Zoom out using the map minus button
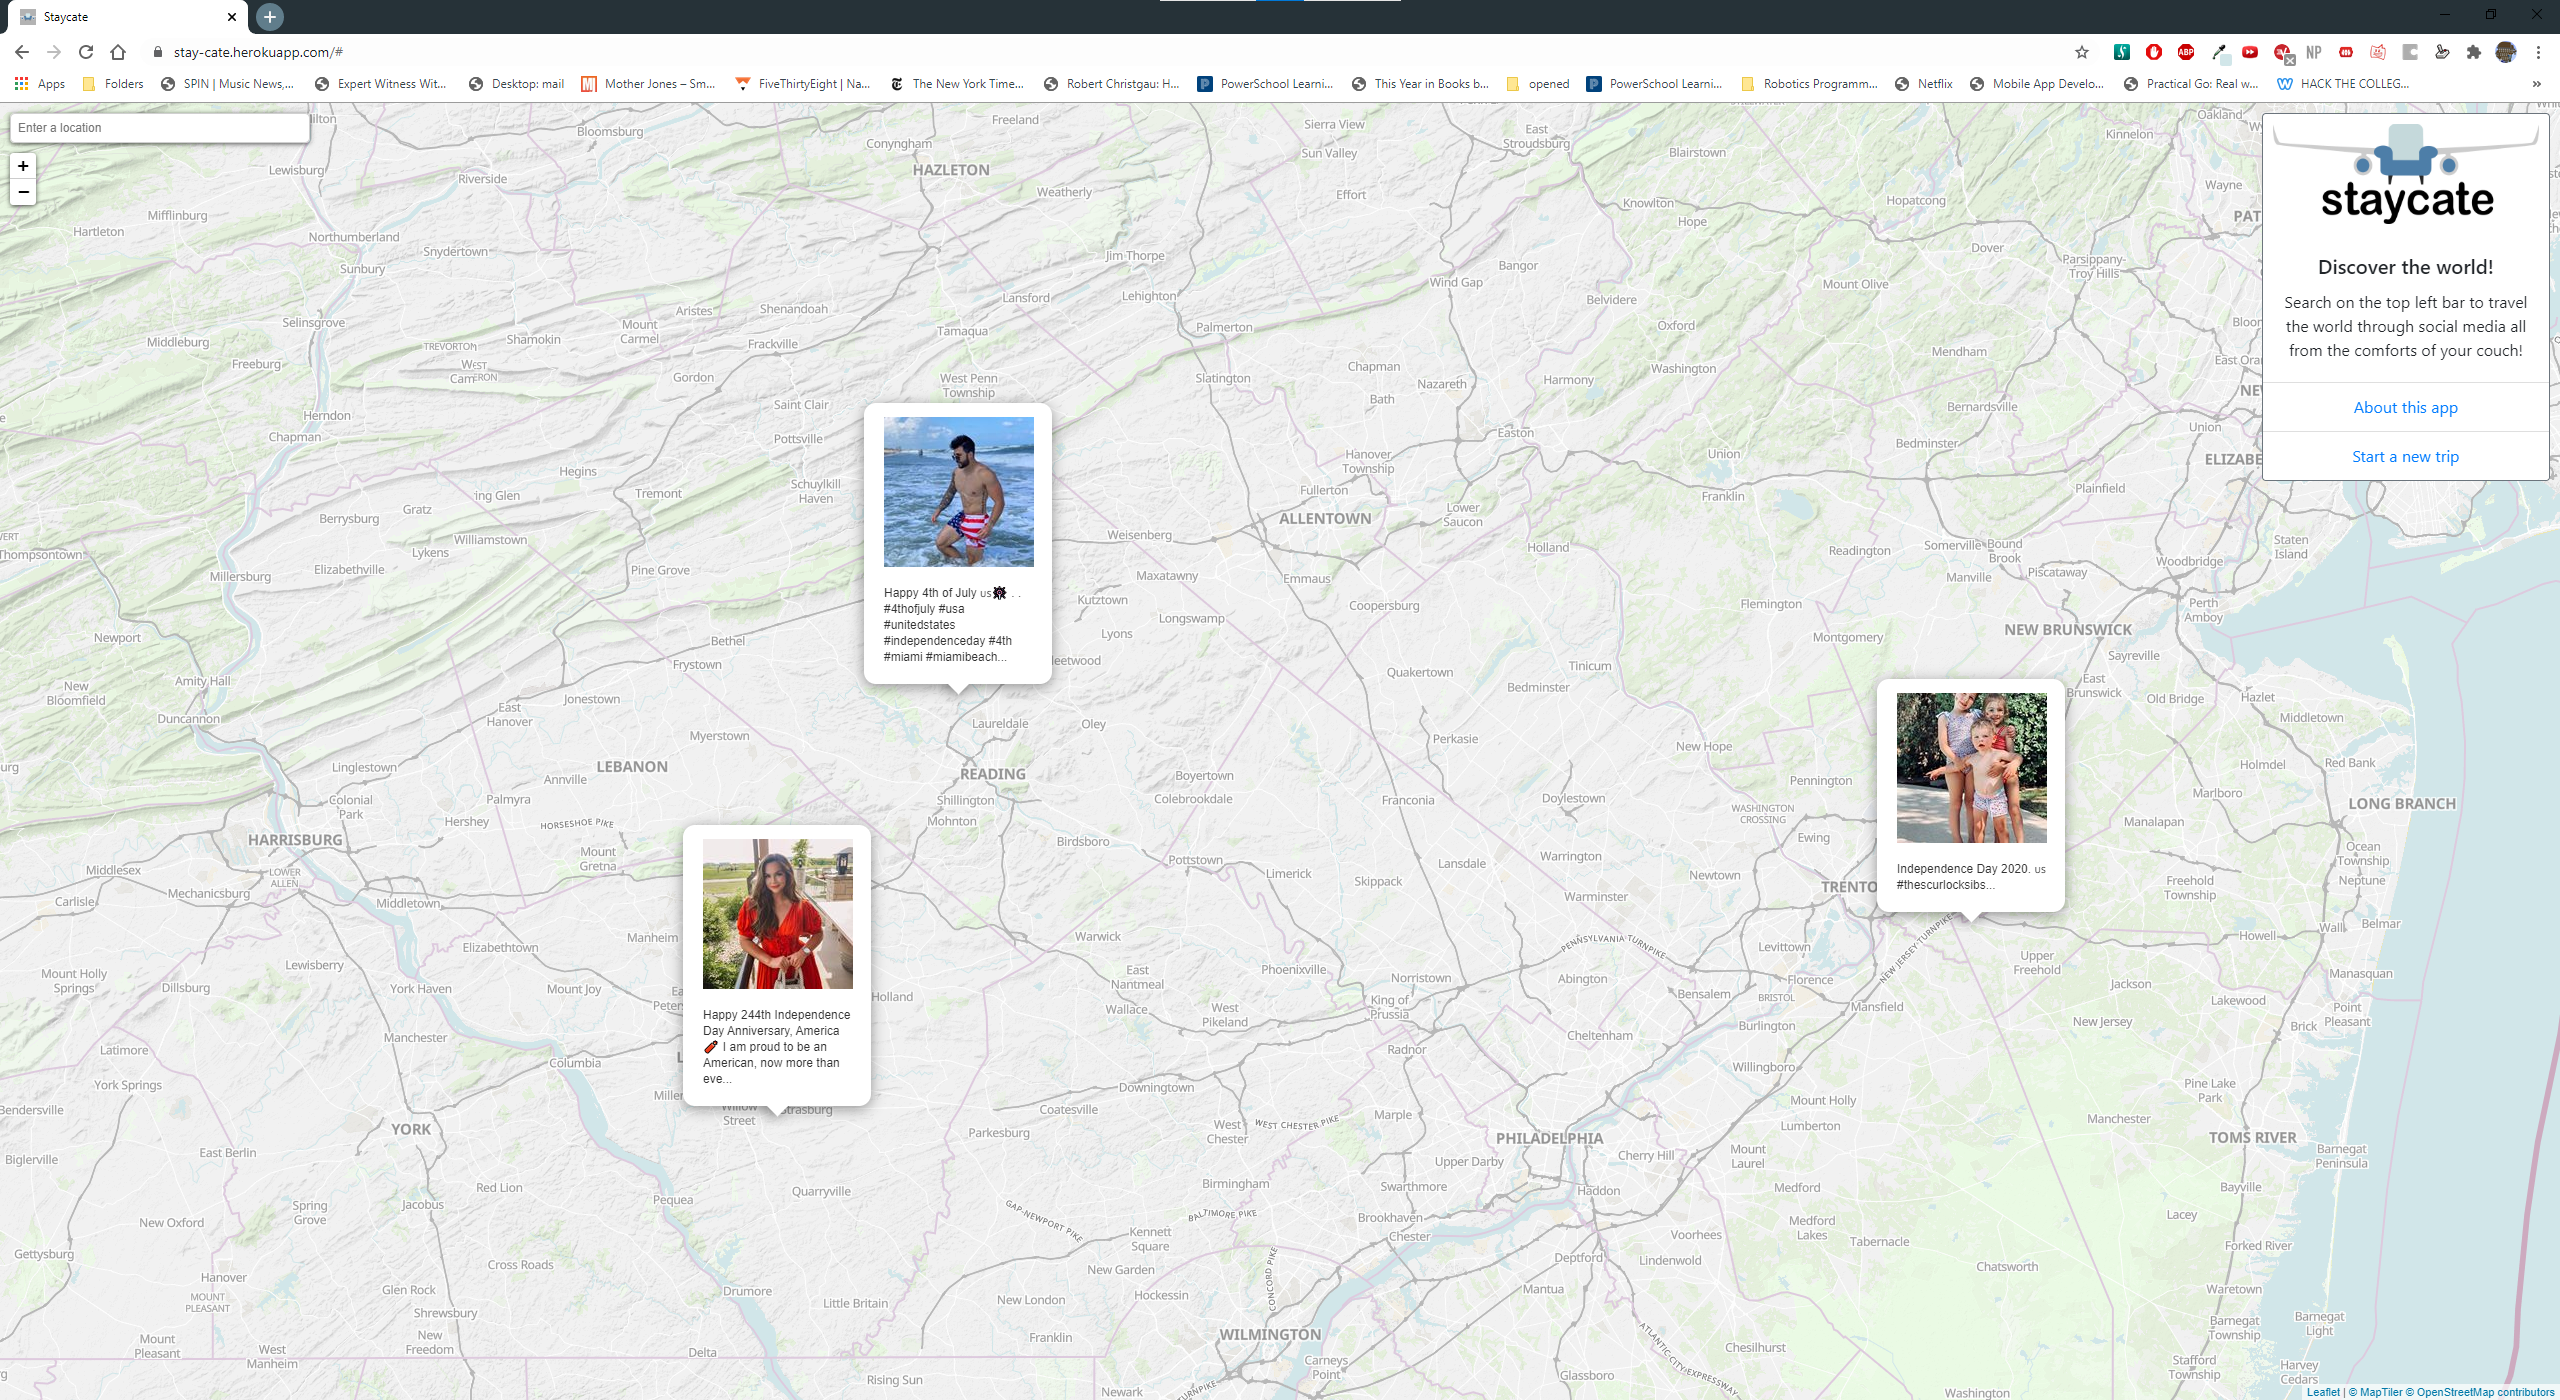Viewport: 2560px width, 1400px height. point(23,192)
